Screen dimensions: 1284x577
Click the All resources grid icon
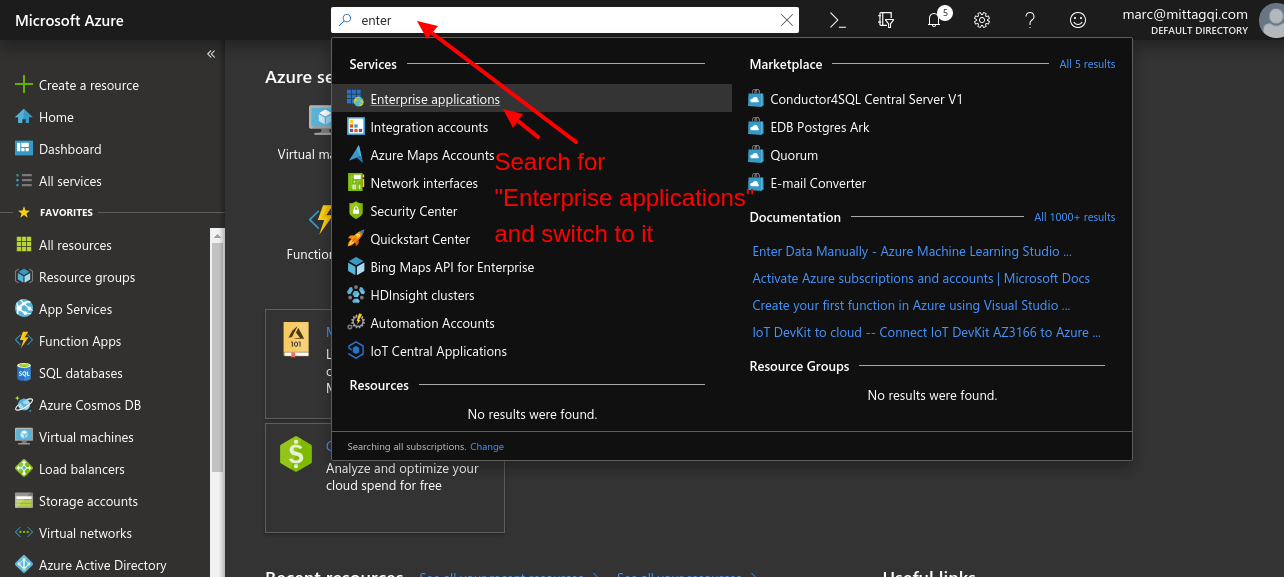(24, 245)
